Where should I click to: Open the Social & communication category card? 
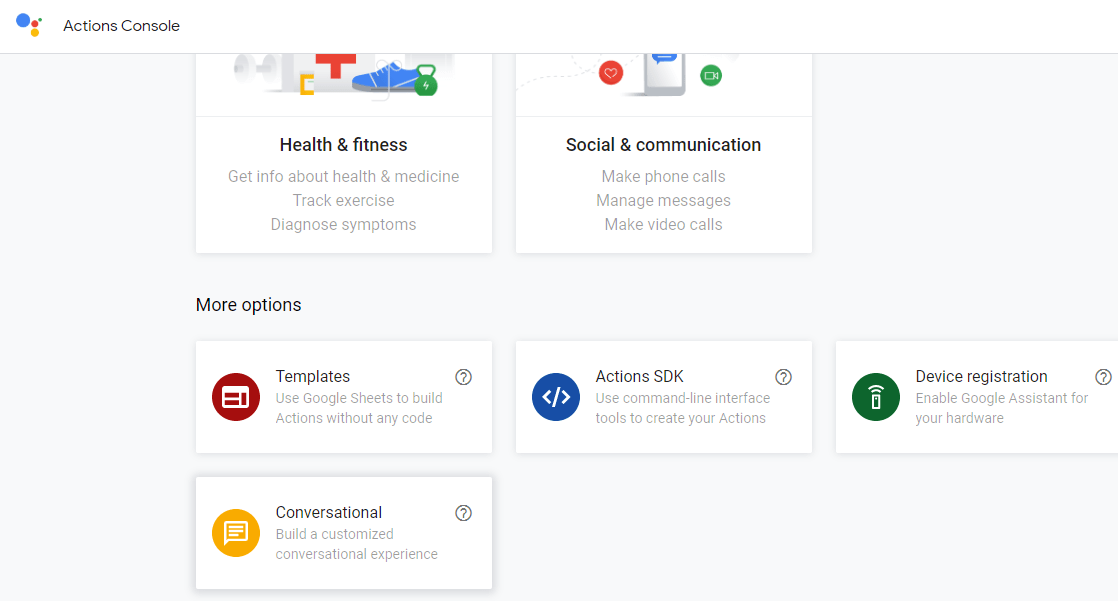click(663, 145)
